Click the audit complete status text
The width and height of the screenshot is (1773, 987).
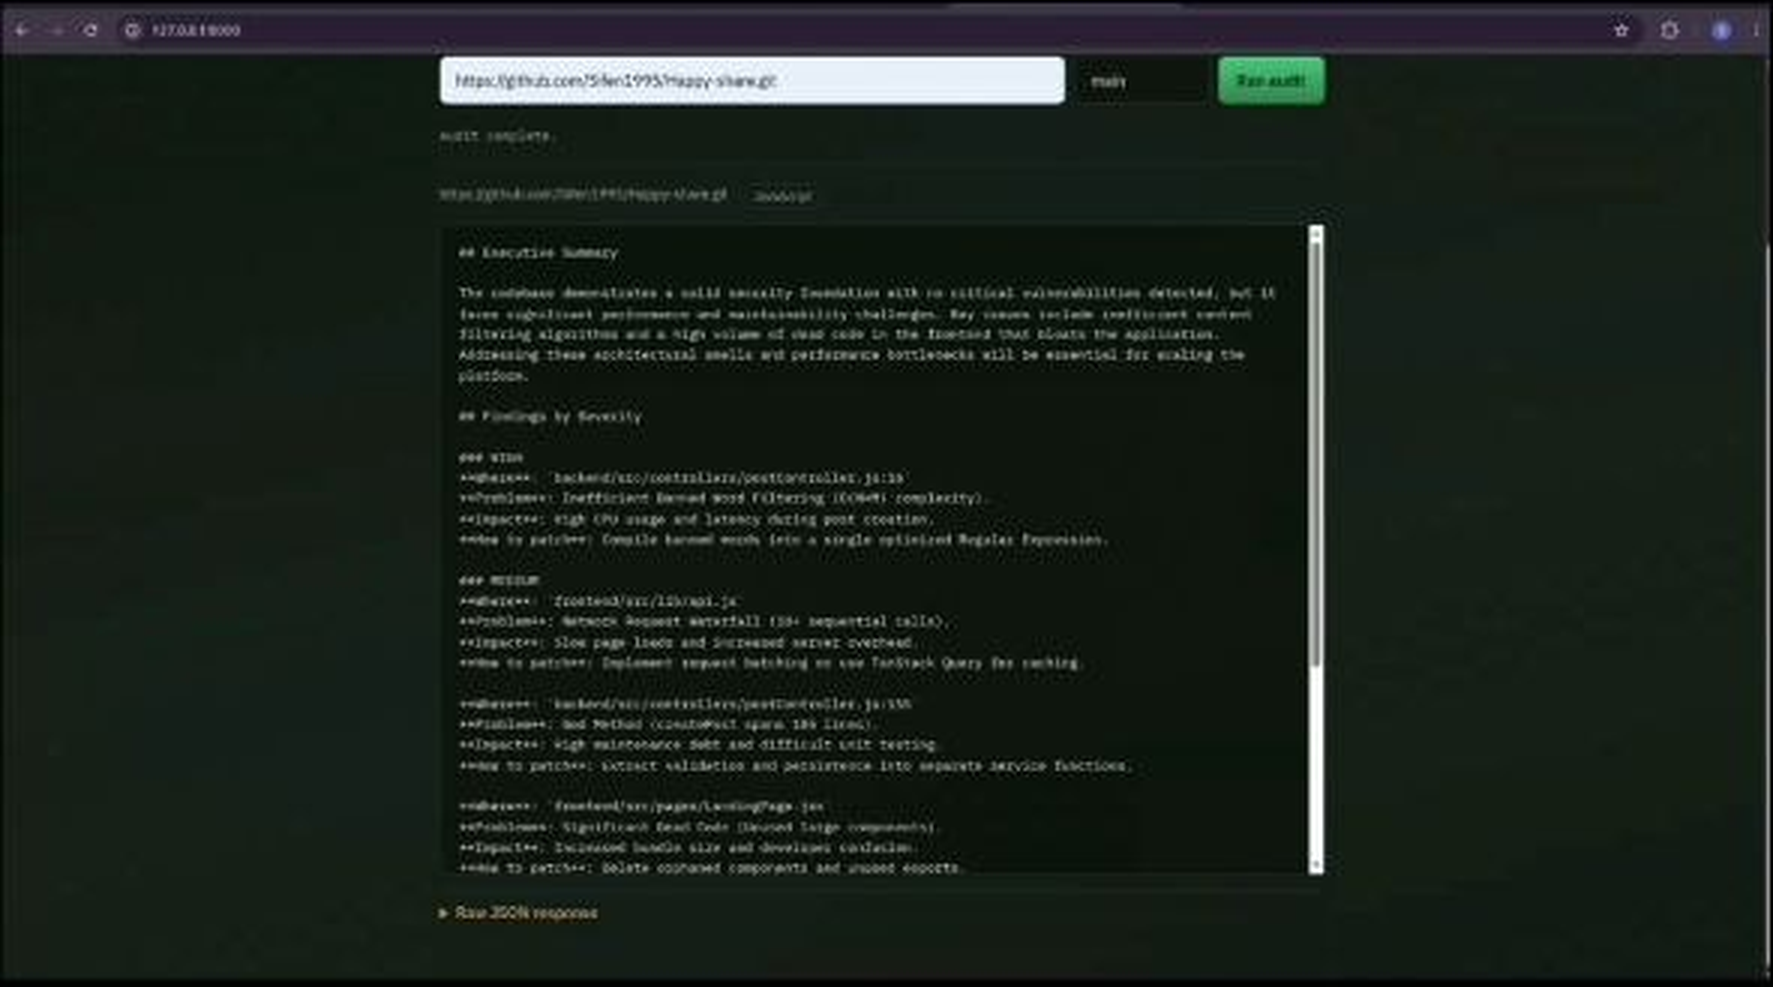pyautogui.click(x=497, y=136)
